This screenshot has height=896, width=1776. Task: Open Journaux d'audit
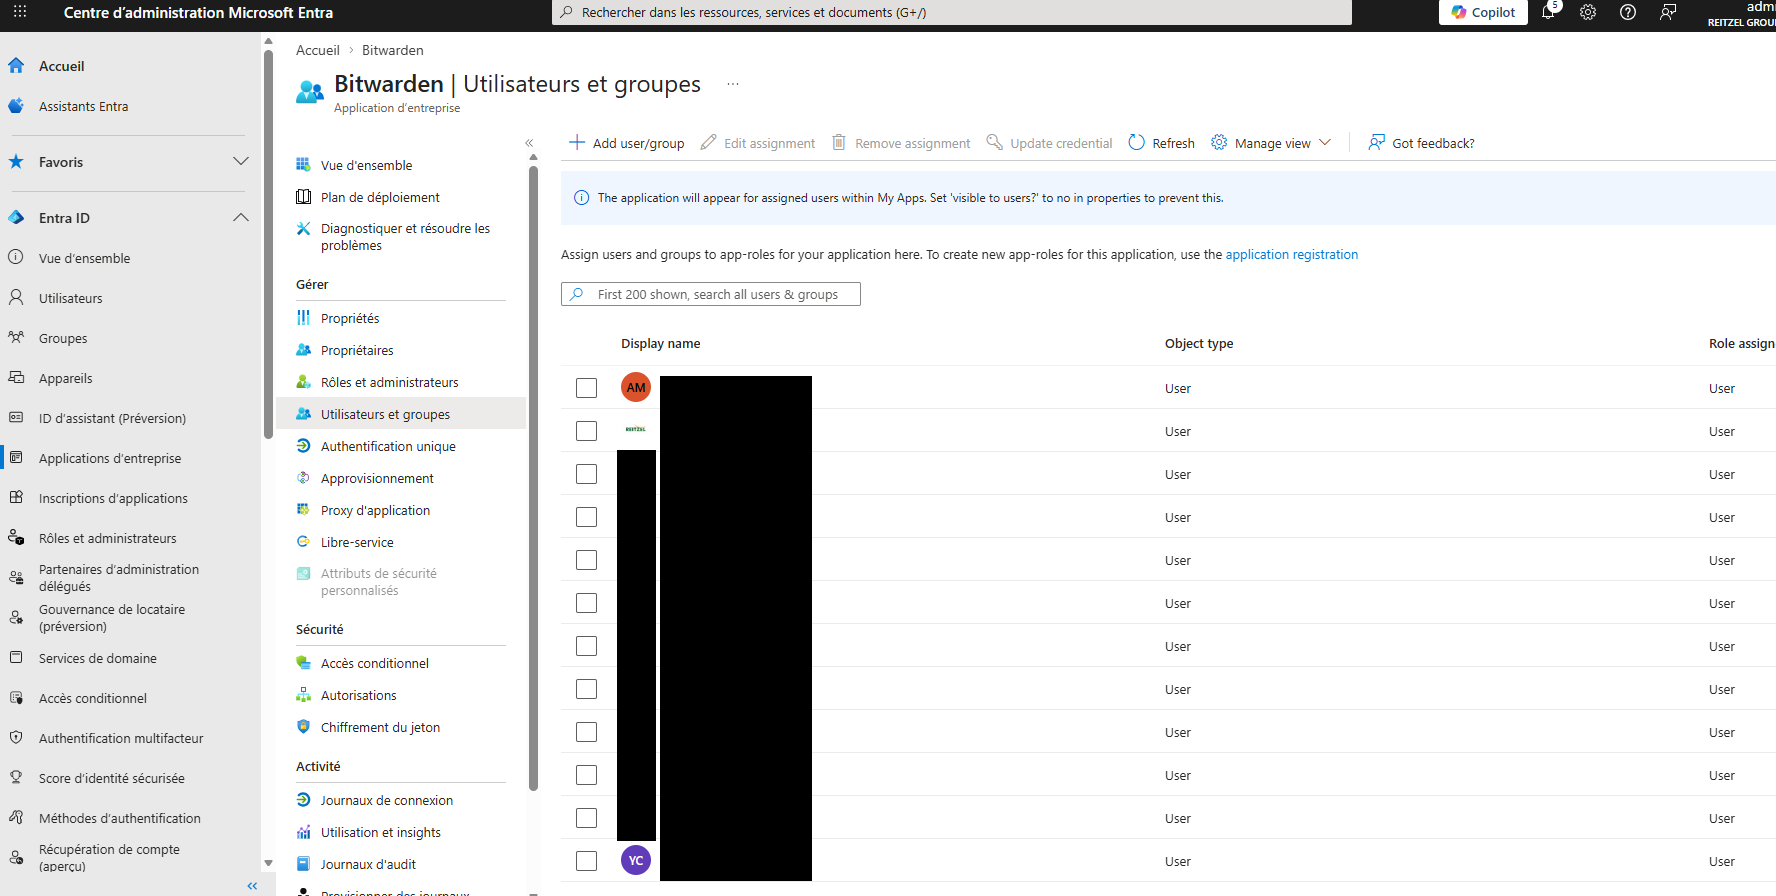pos(368,864)
